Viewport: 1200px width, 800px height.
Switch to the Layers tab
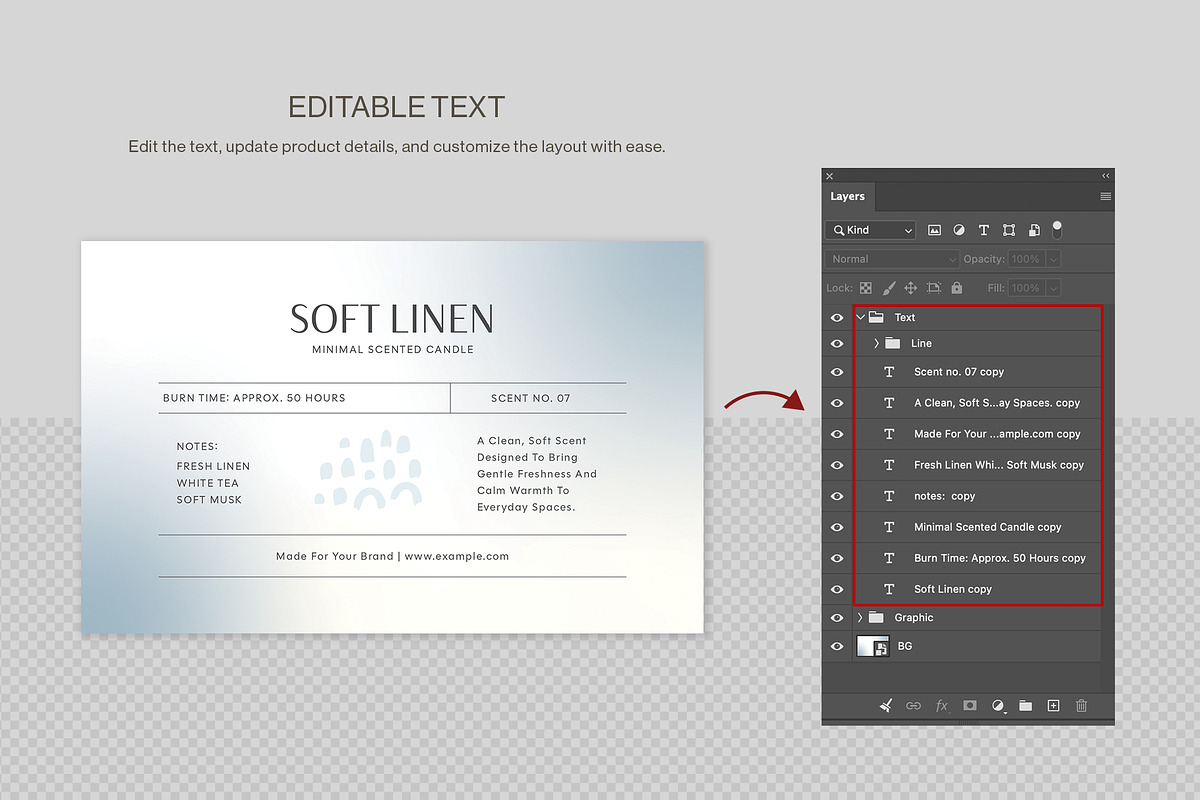847,197
